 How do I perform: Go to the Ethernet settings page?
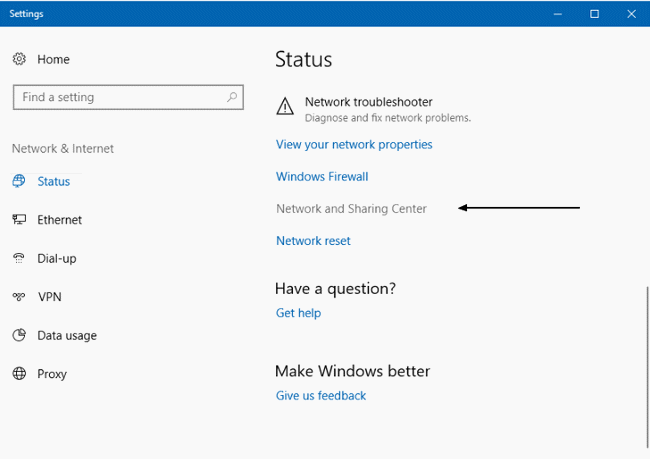click(x=59, y=220)
